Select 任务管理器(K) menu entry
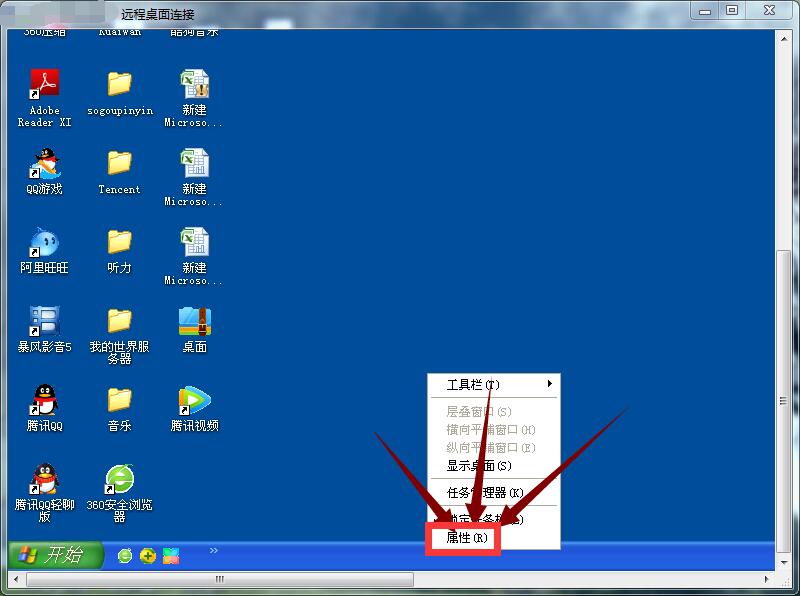Image resolution: width=800 pixels, height=596 pixels. tap(485, 492)
